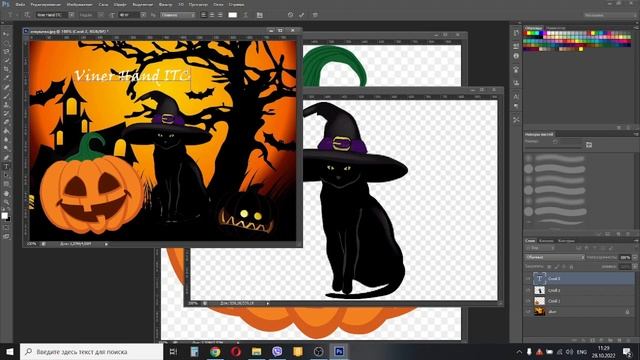
Task: Select the Quick Selection tool
Action: tap(6, 60)
